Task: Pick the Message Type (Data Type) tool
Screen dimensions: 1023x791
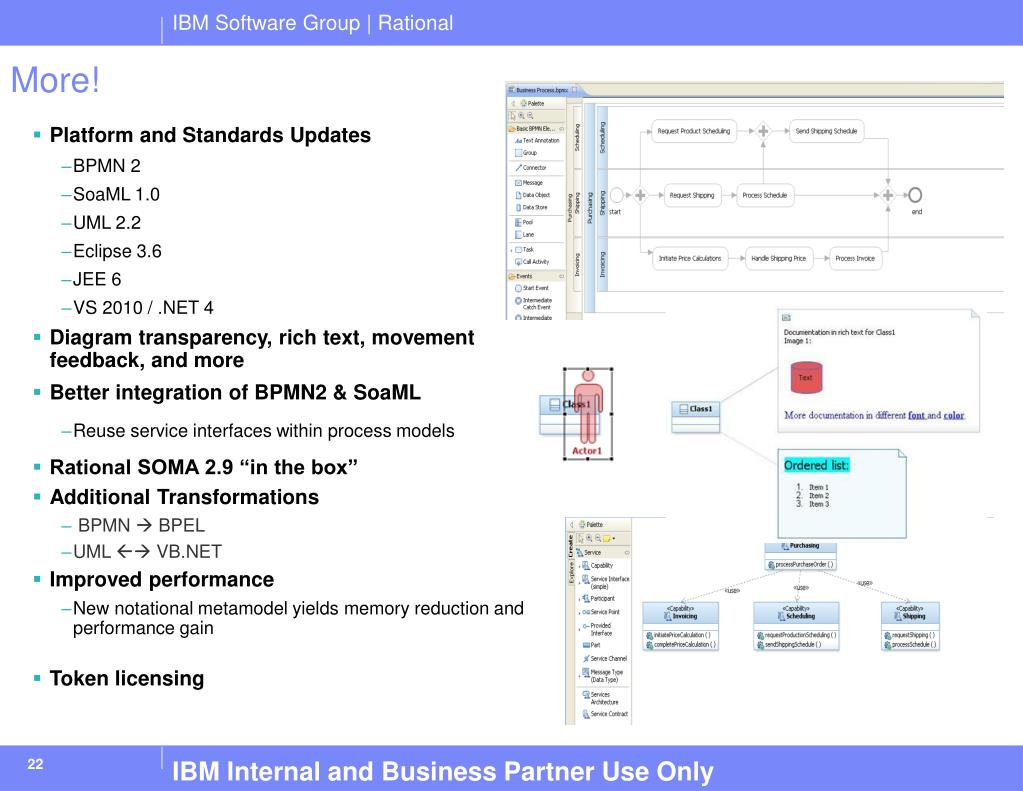Action: (603, 675)
